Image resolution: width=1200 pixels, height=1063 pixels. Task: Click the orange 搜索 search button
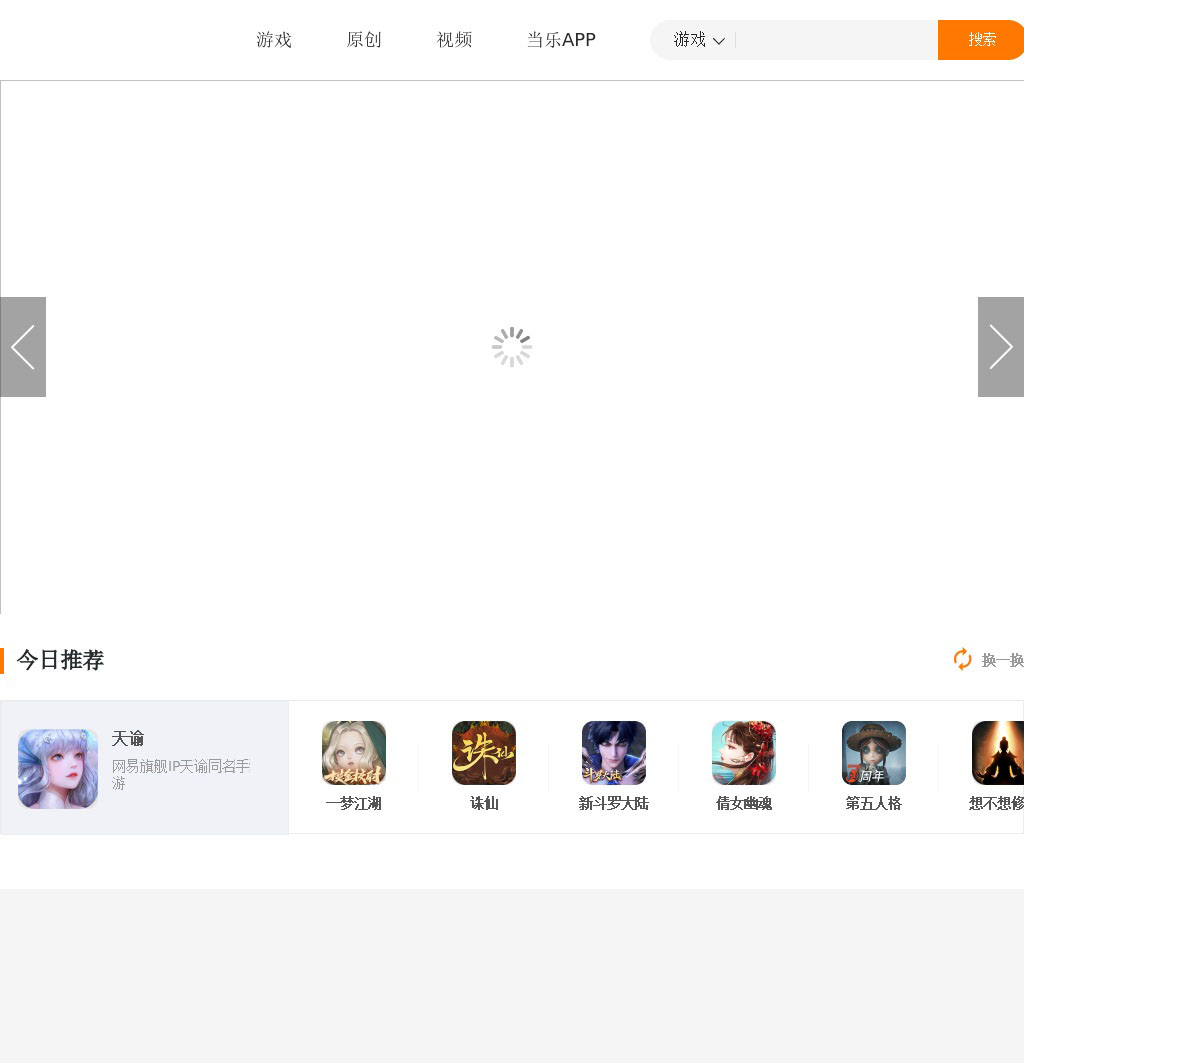click(x=982, y=40)
